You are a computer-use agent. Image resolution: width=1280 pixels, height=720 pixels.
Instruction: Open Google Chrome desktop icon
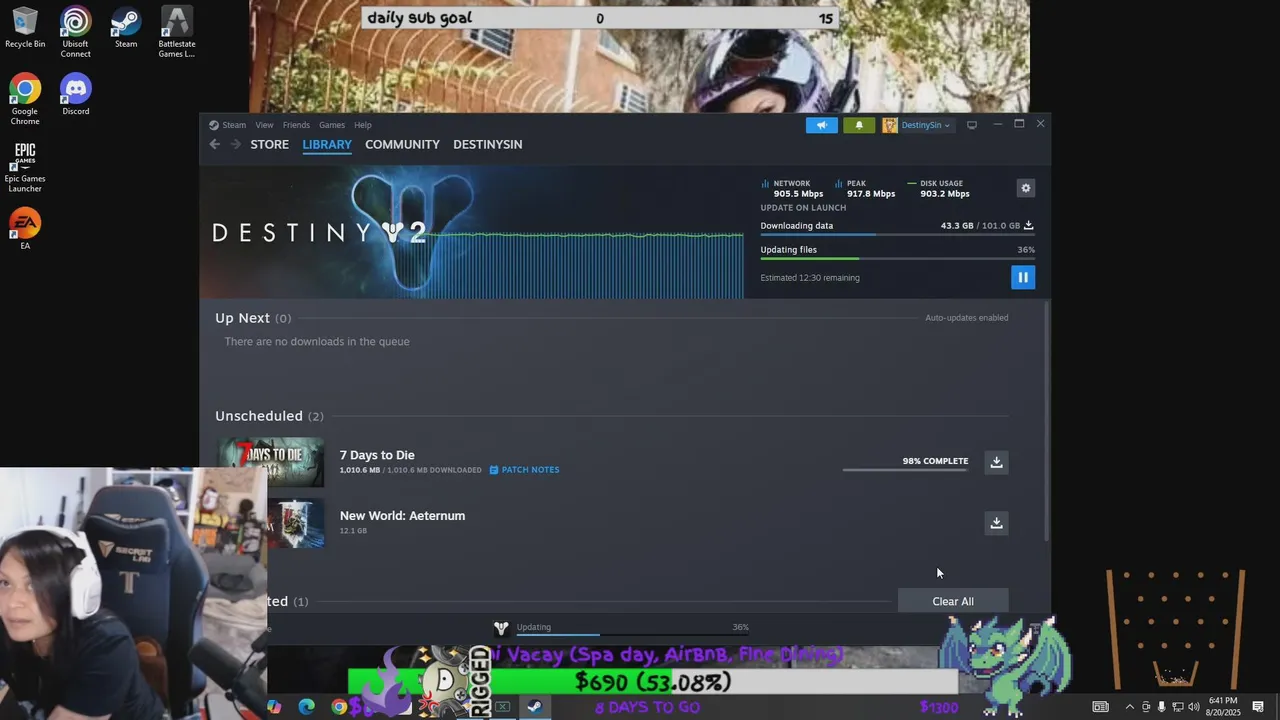tap(25, 99)
